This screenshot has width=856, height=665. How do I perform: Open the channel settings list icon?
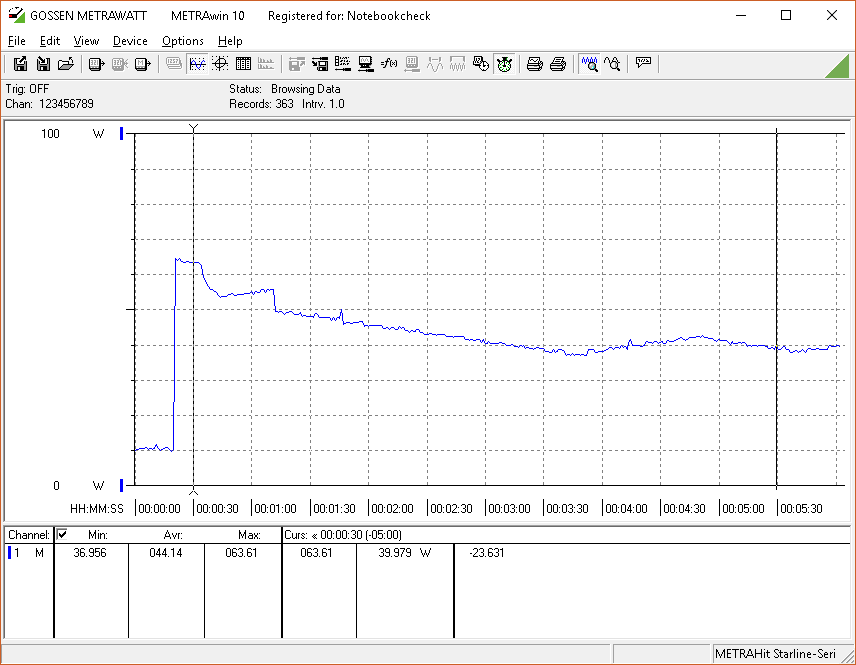pos(343,64)
